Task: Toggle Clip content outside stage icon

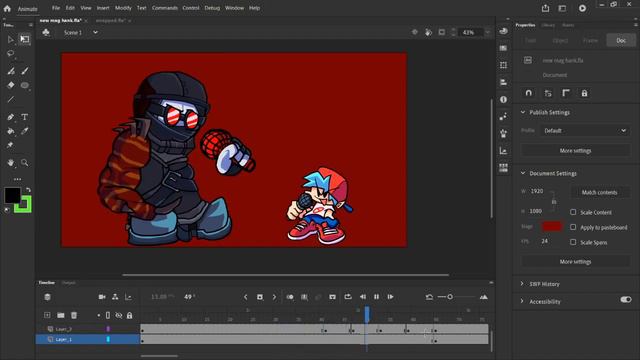Action: 442,32
